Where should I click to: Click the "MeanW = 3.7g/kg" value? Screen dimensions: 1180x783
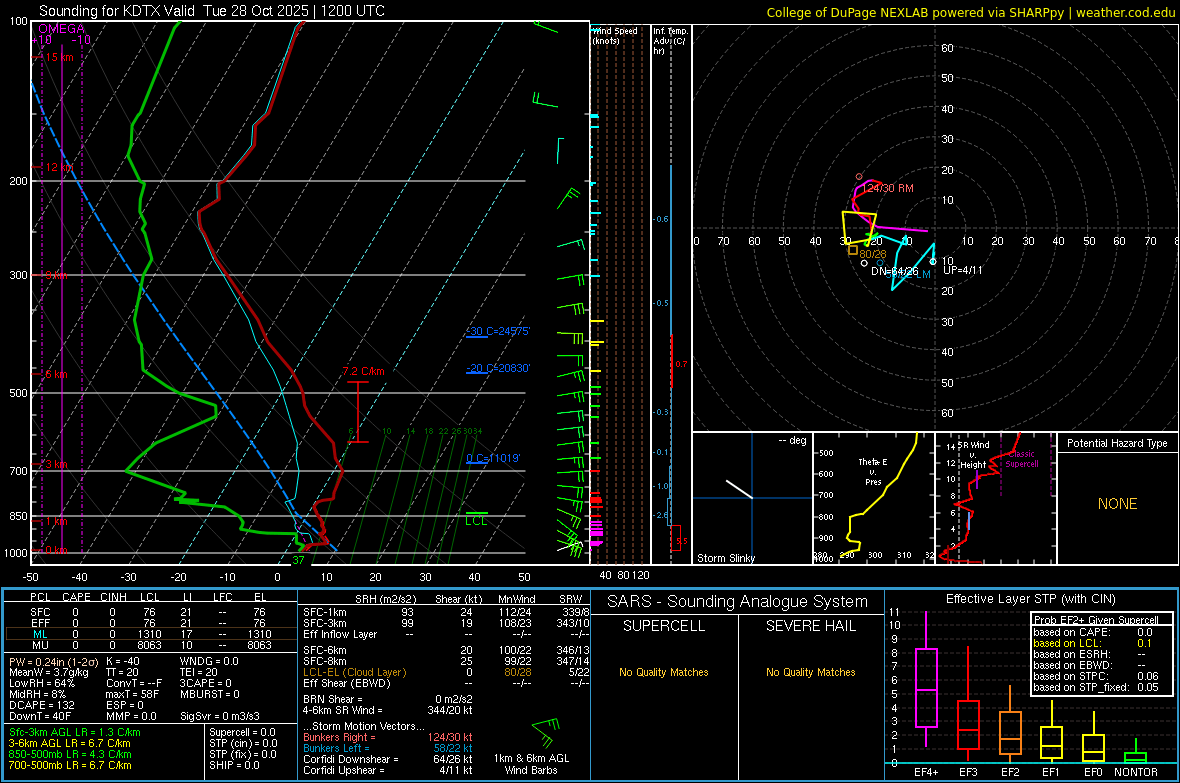48,672
